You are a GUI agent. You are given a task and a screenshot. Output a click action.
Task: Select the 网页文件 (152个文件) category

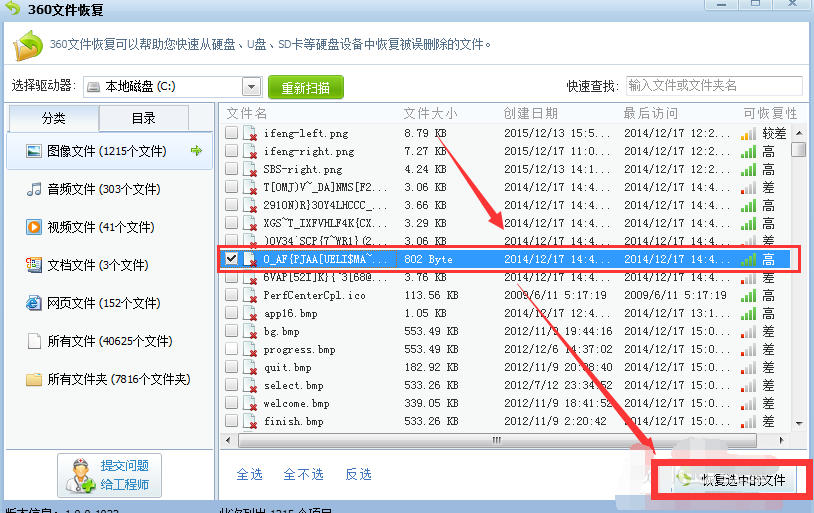tap(110, 303)
